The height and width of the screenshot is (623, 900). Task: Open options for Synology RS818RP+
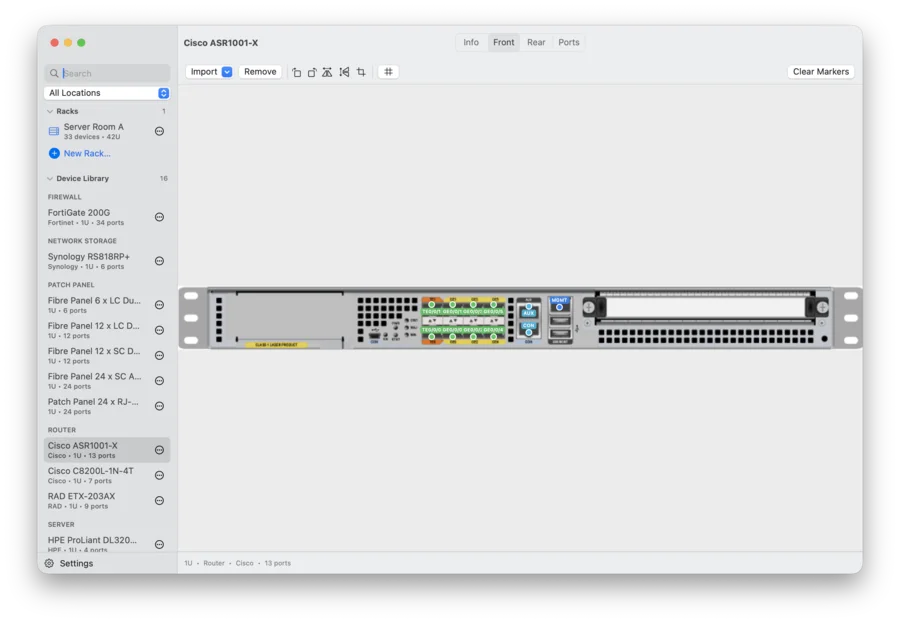160,261
